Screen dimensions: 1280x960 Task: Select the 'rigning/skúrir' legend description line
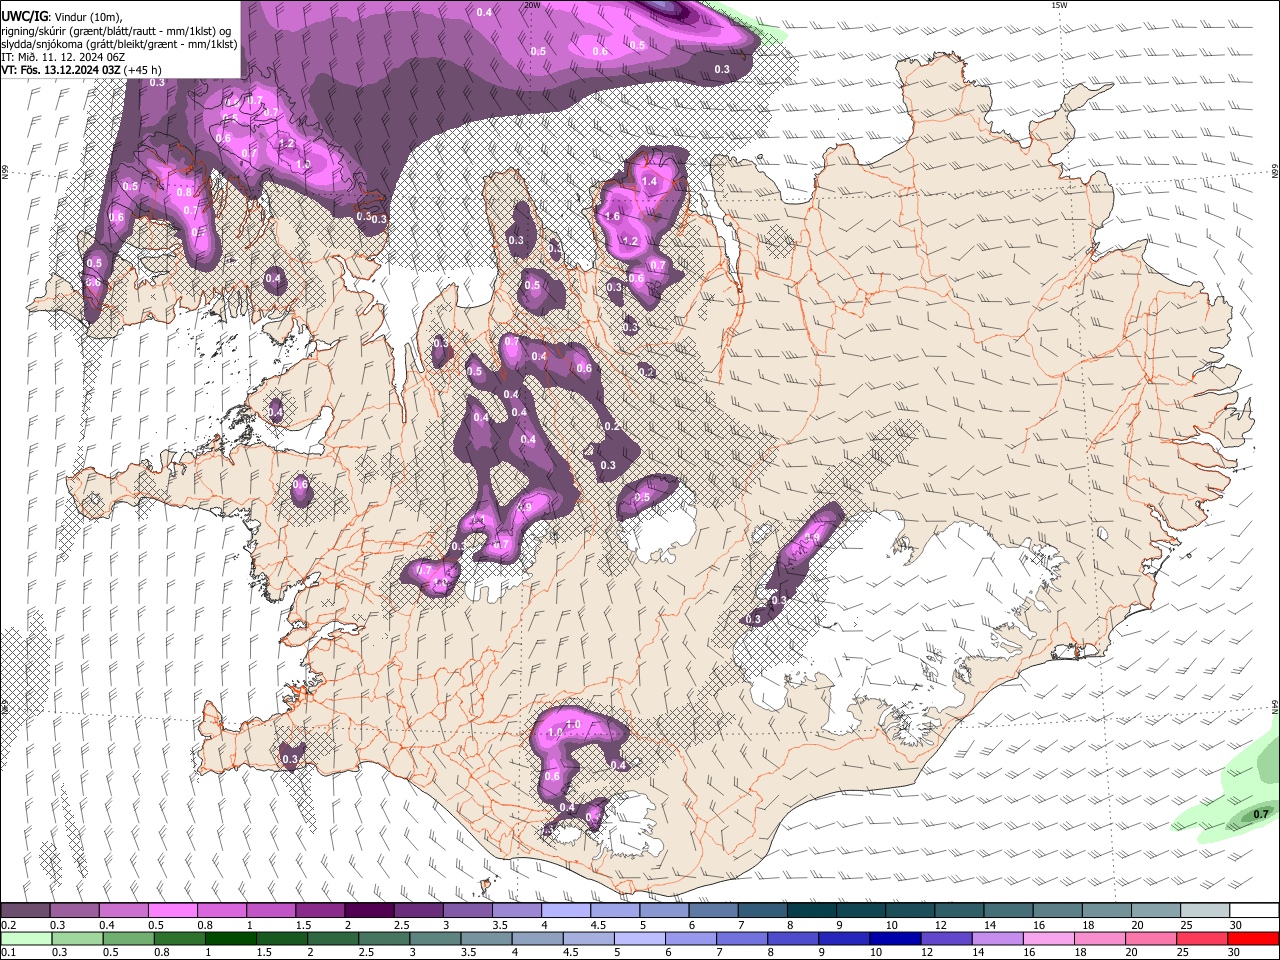point(116,30)
